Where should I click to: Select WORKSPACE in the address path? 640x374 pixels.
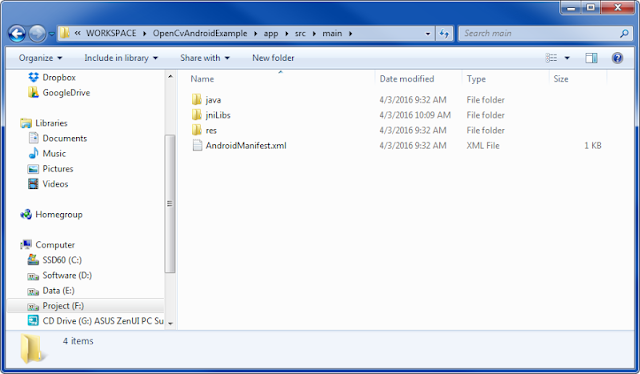[111, 33]
